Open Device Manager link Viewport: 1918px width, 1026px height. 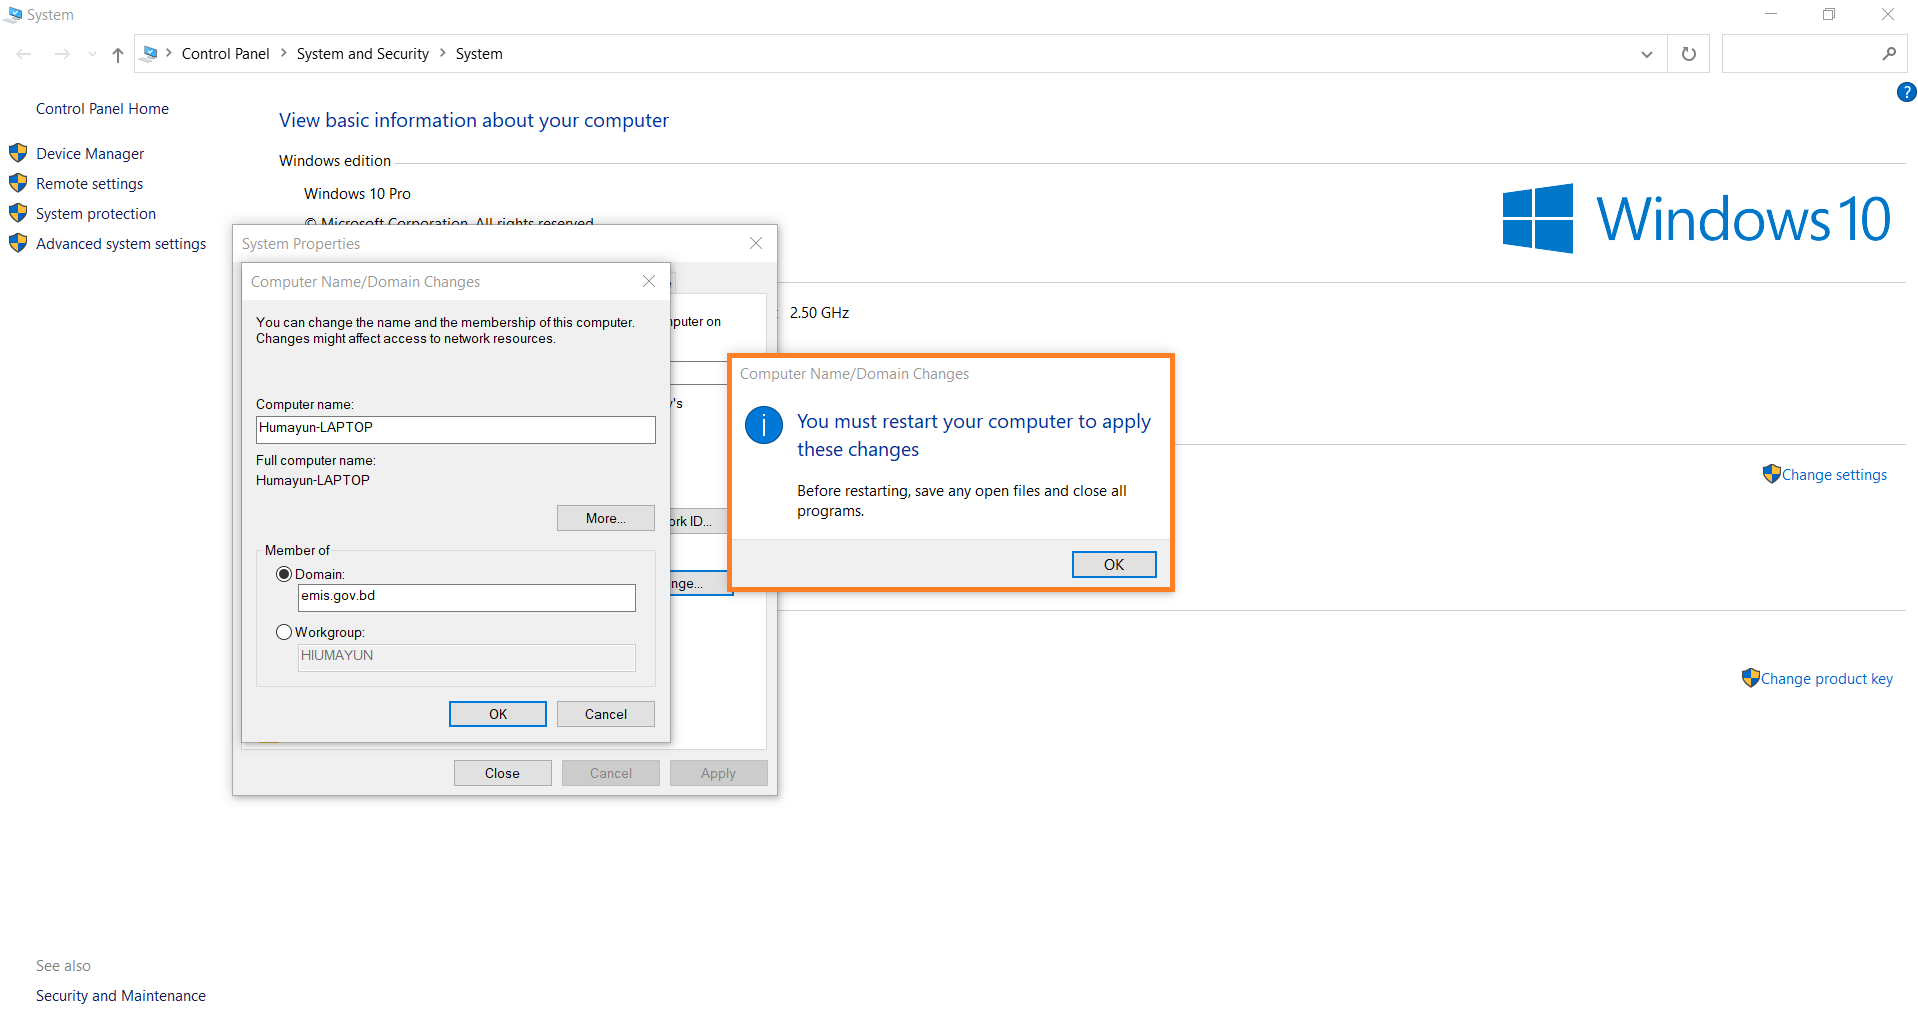coord(90,154)
